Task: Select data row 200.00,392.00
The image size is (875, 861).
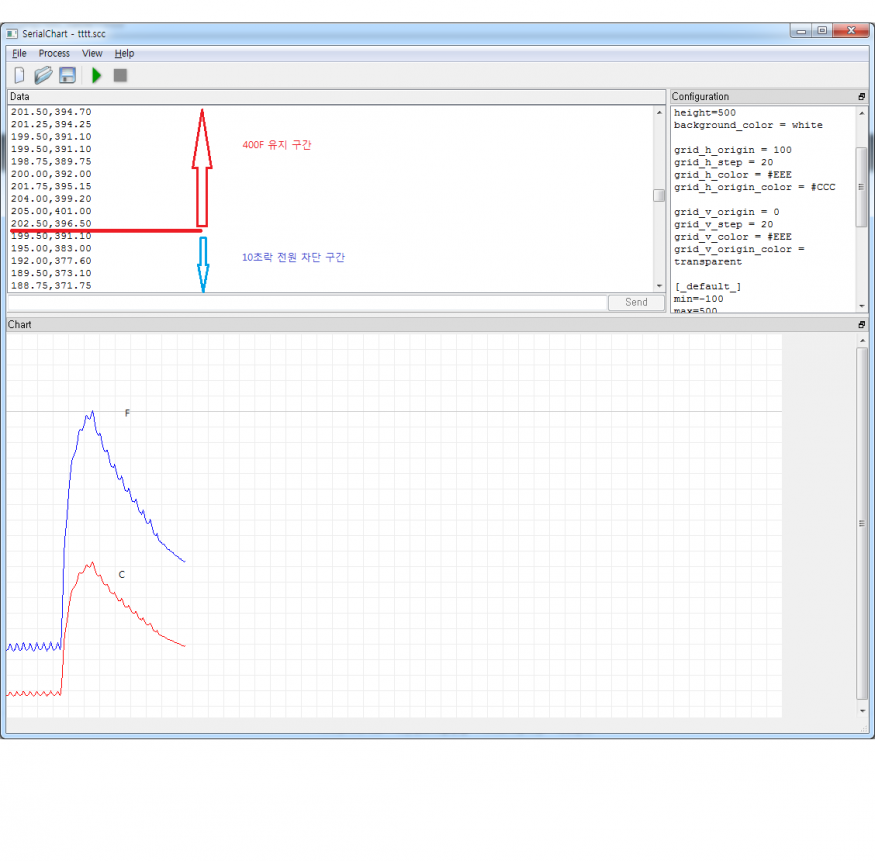Action: [x=51, y=174]
